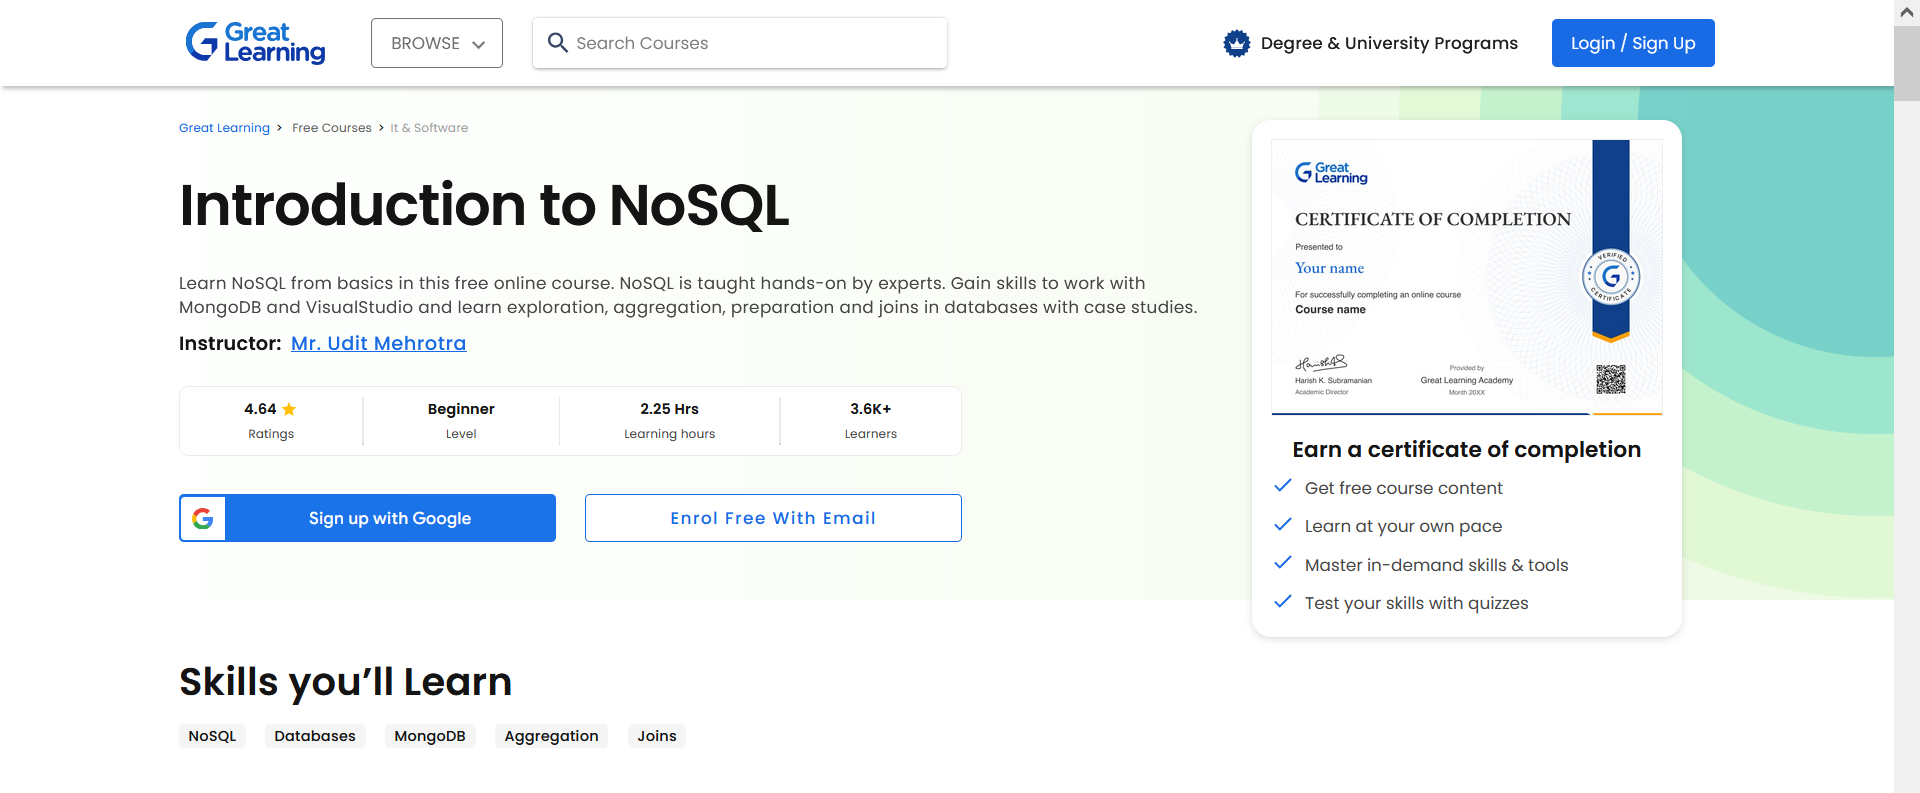This screenshot has height=793, width=1920.
Task: Click Enrol Free With Email button
Action: (772, 518)
